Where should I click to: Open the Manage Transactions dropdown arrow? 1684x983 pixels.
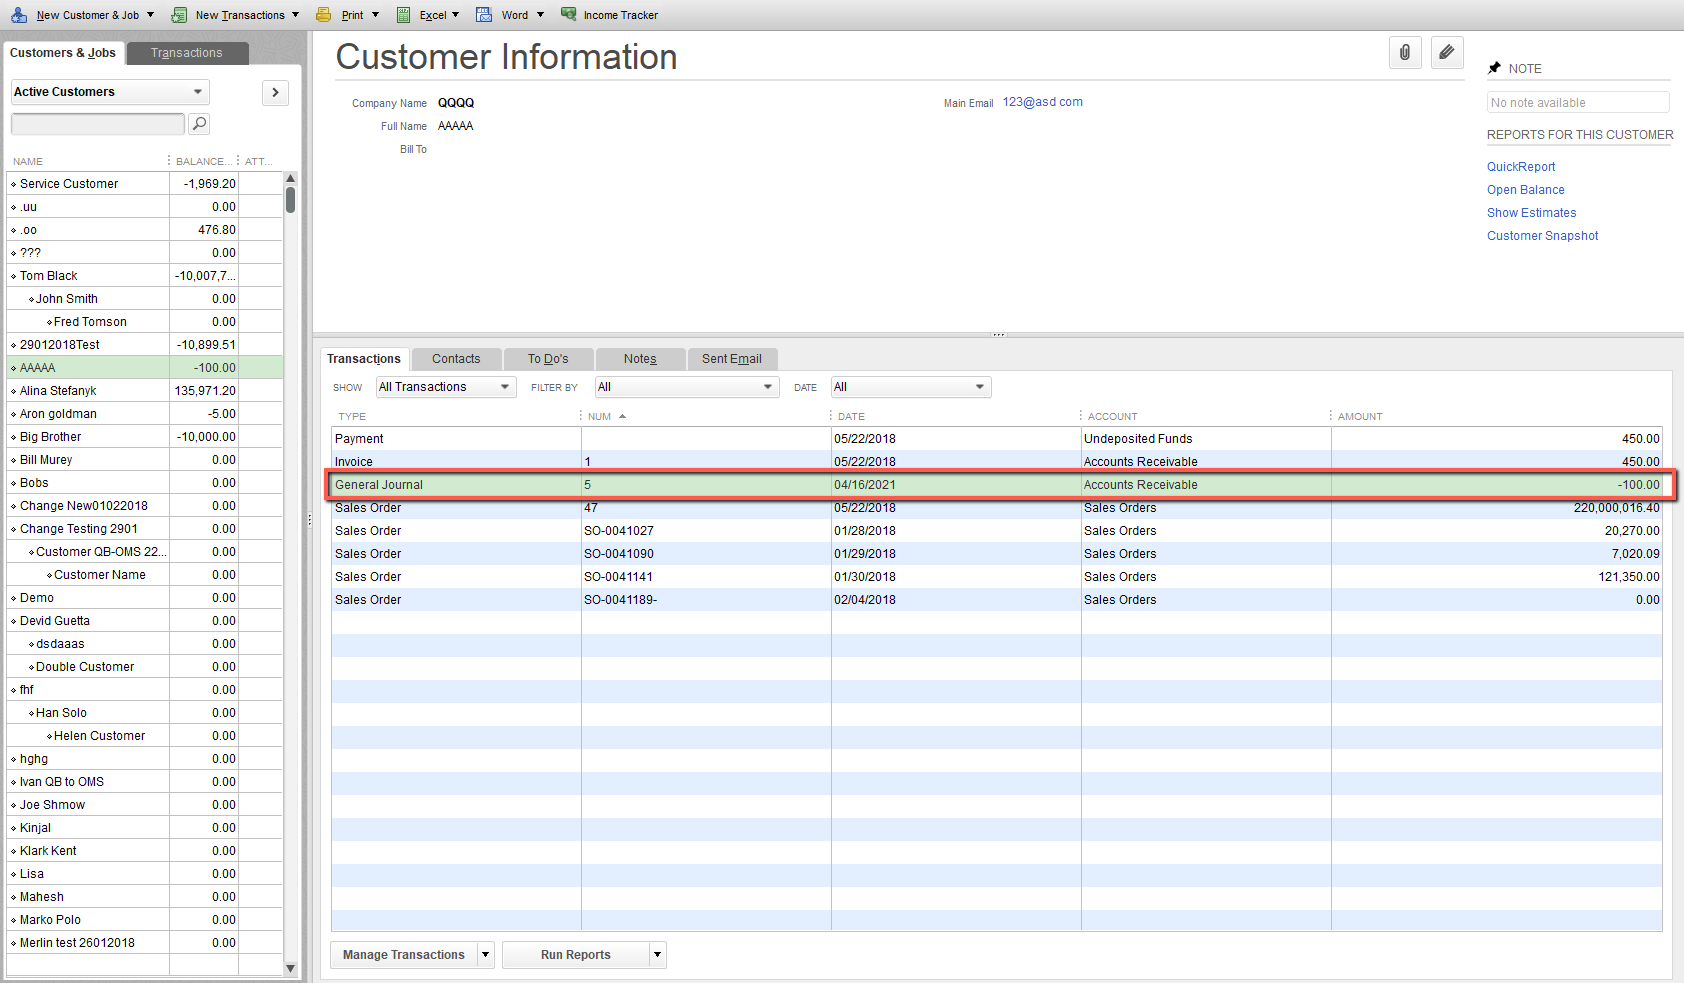pyautogui.click(x=486, y=955)
